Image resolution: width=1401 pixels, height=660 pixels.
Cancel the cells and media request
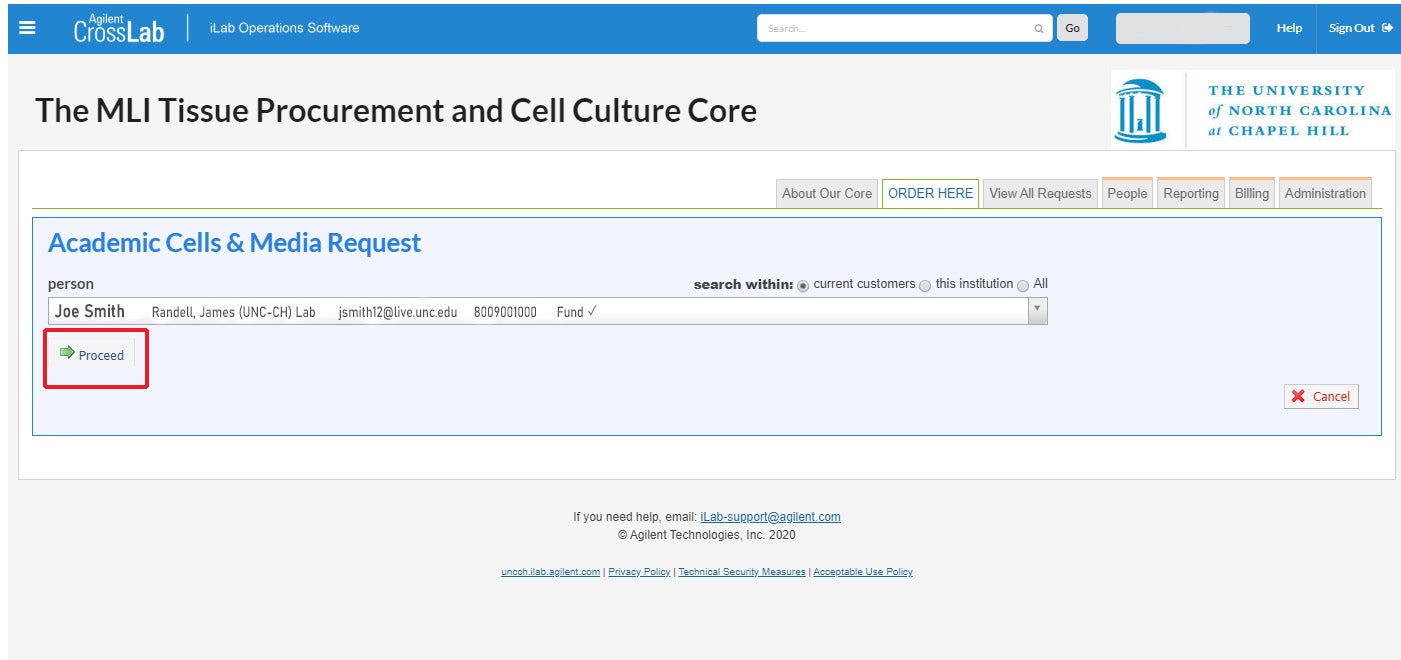click(x=1321, y=397)
